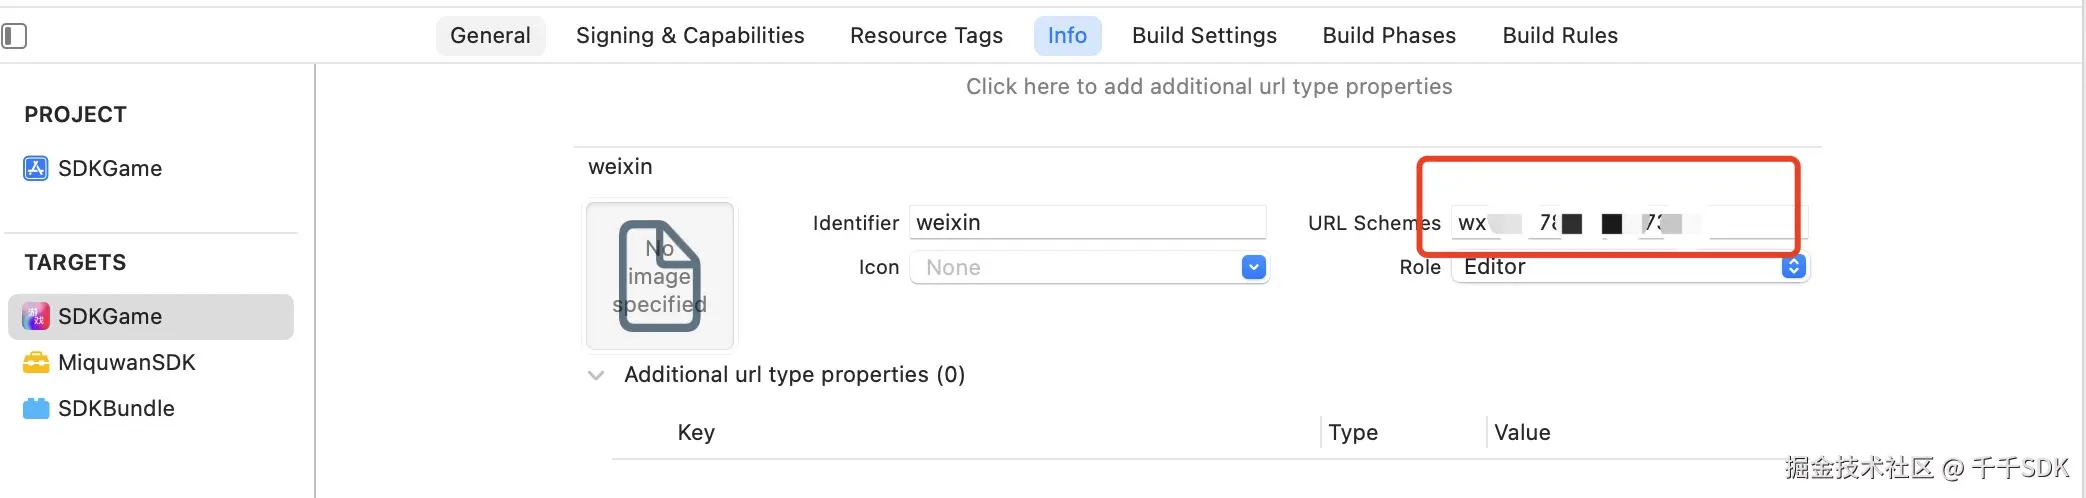
Task: Click the SDKBundle folder icon
Action: tap(36, 409)
